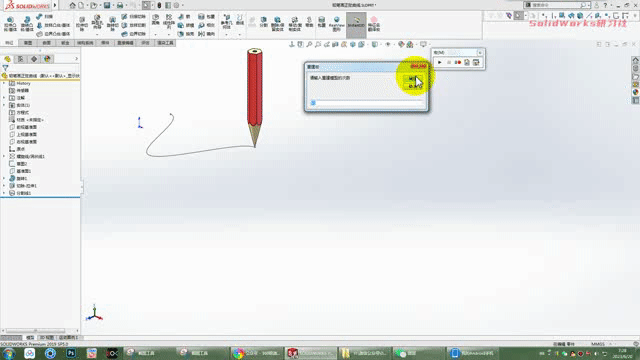Viewport: 640px width, 360px height.
Task: Expand the 分割线1 feature node
Action: coord(4,193)
